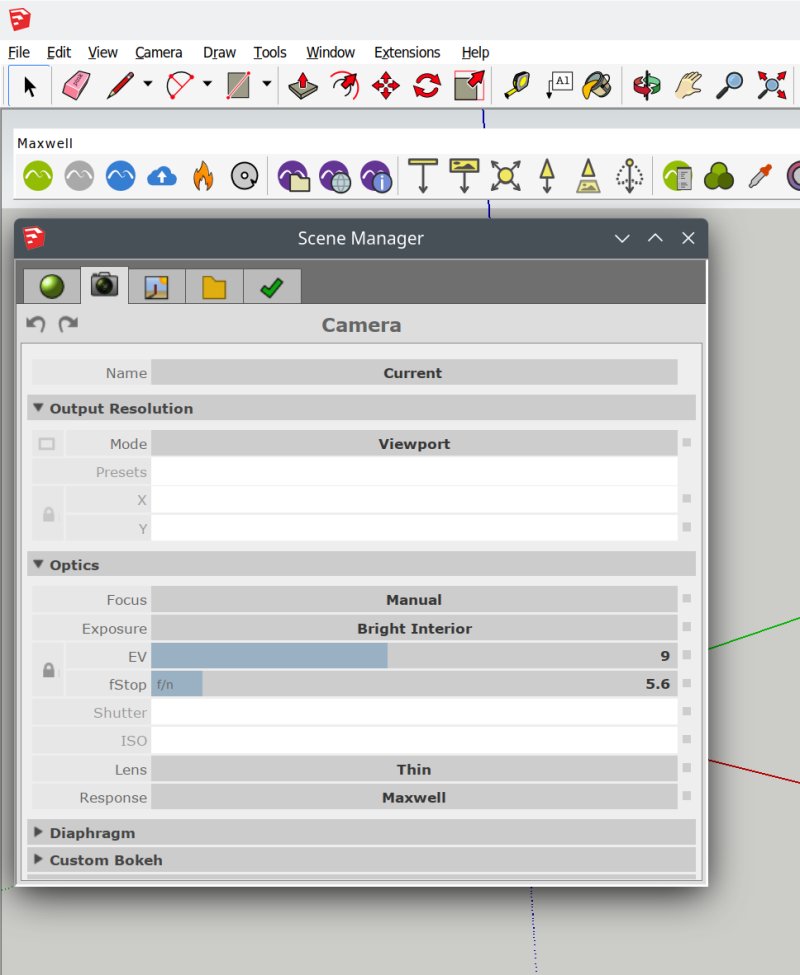800x975 pixels.
Task: Click the undo arrow in Scene Manager
Action: point(36,324)
